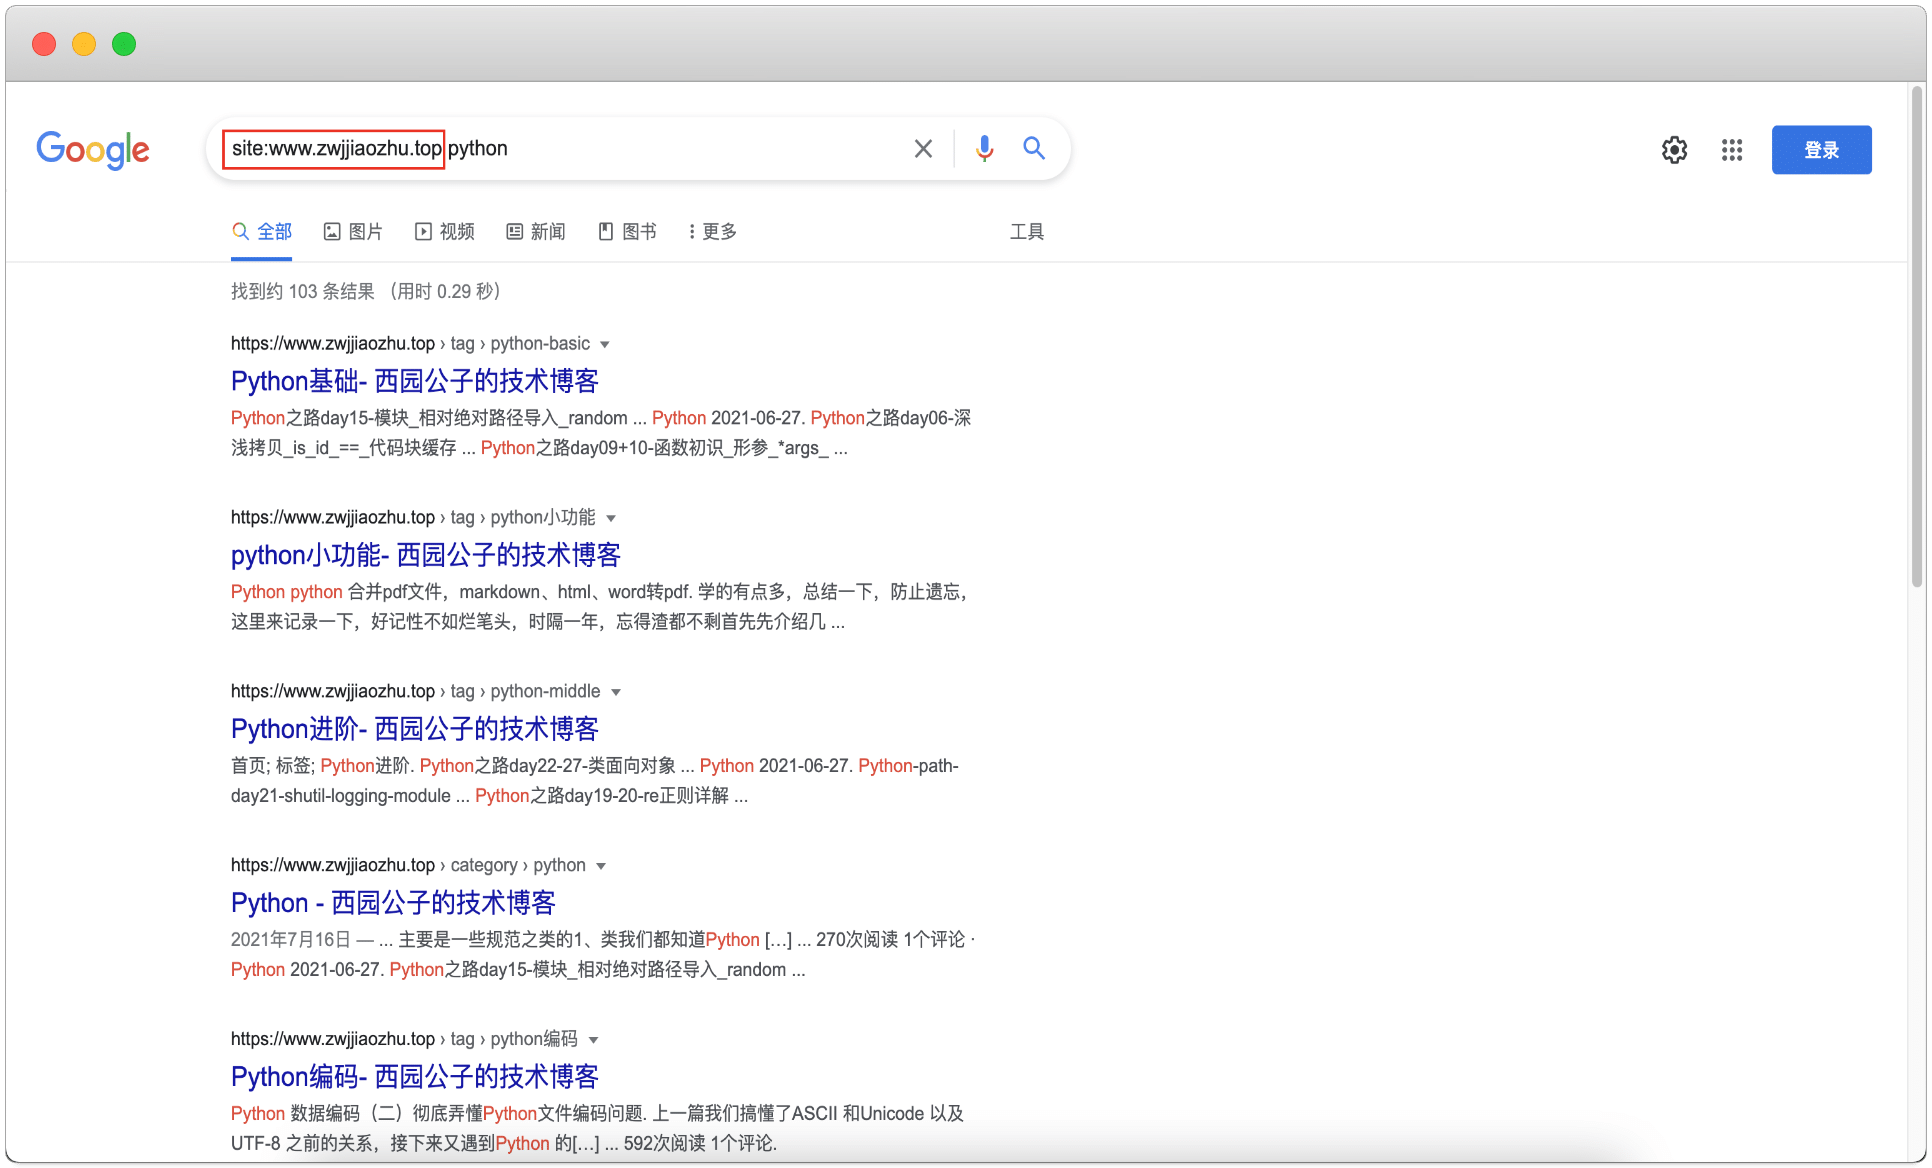Image resolution: width=1932 pixels, height=1168 pixels.
Task: Click the blue magnifier search icon
Action: tap(1034, 149)
